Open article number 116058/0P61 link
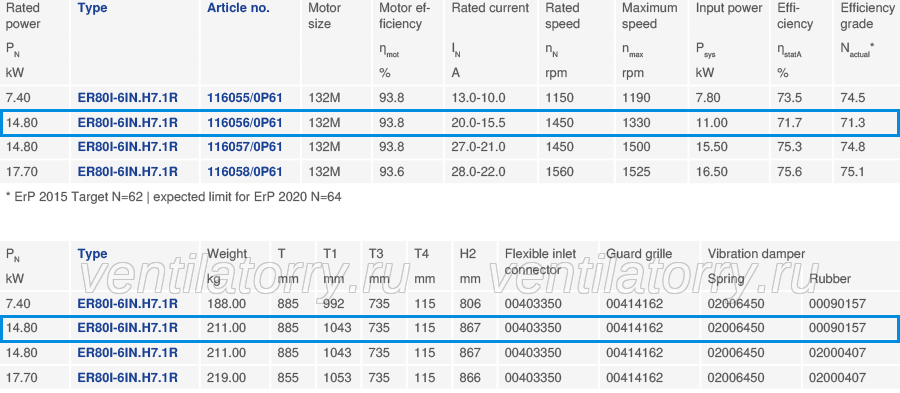 pos(245,172)
